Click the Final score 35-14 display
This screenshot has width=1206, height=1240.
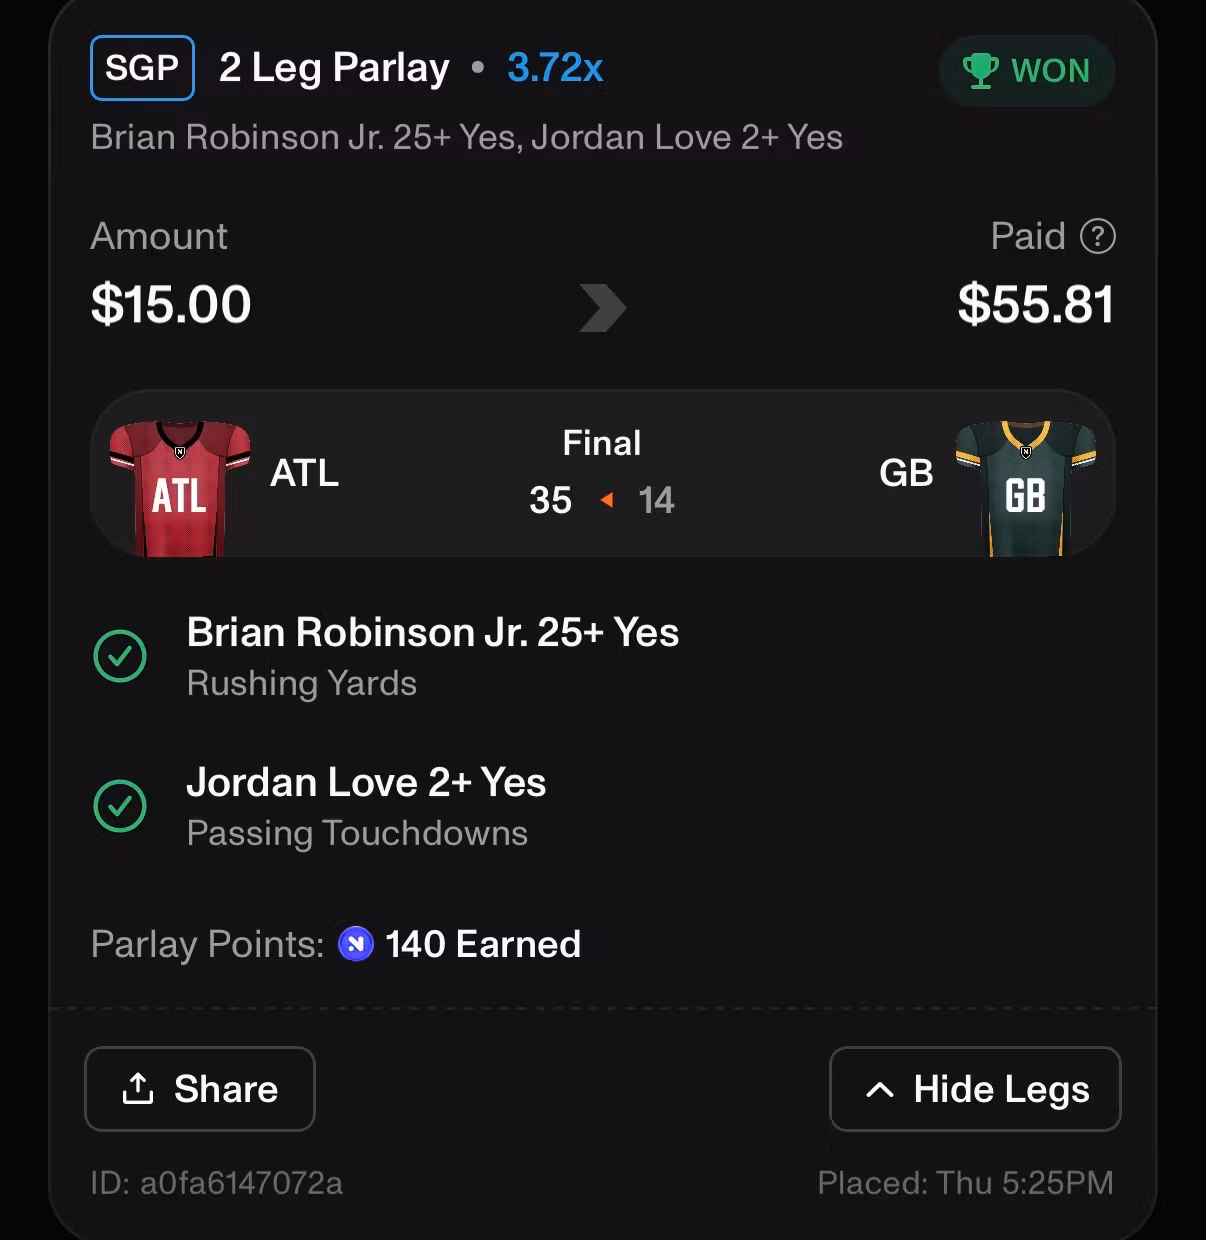pos(602,472)
